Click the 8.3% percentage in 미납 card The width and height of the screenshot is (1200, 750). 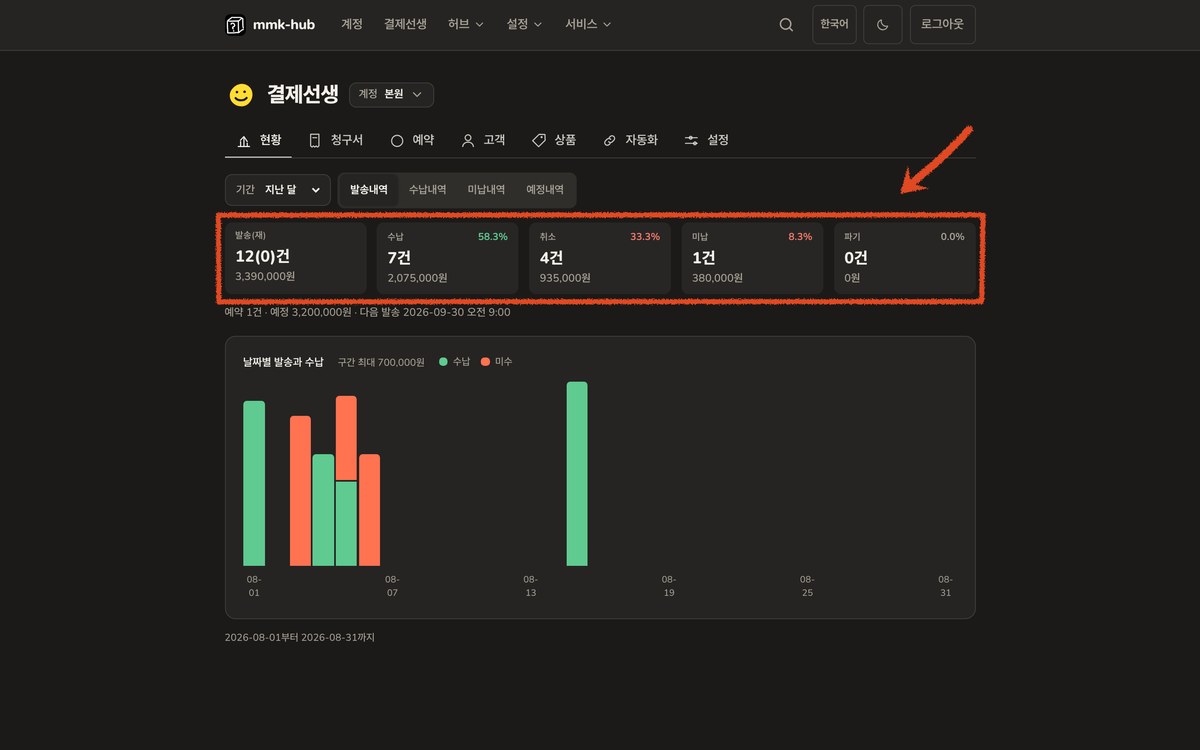[x=800, y=237]
